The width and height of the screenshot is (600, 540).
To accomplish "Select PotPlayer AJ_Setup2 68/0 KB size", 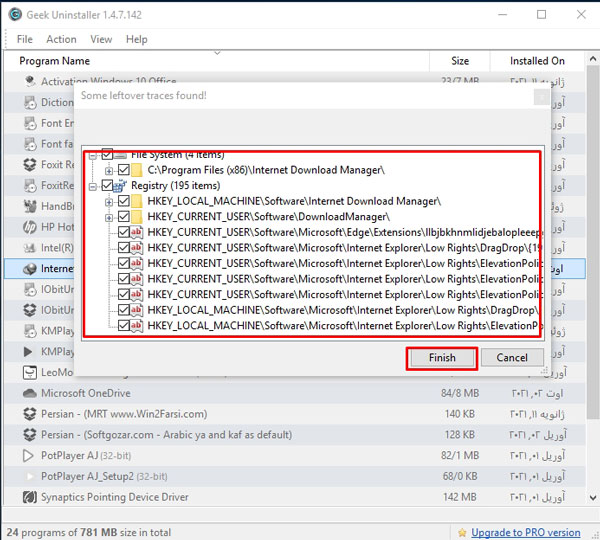I will click(460, 476).
